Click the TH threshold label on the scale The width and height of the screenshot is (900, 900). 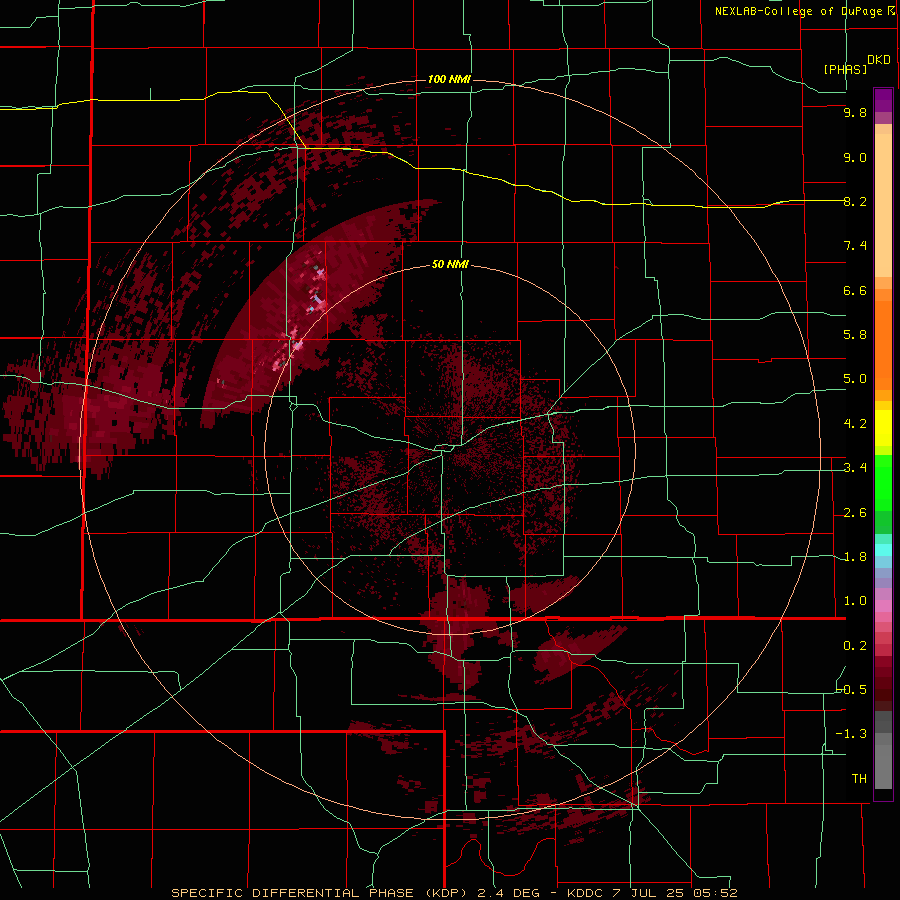(x=859, y=779)
